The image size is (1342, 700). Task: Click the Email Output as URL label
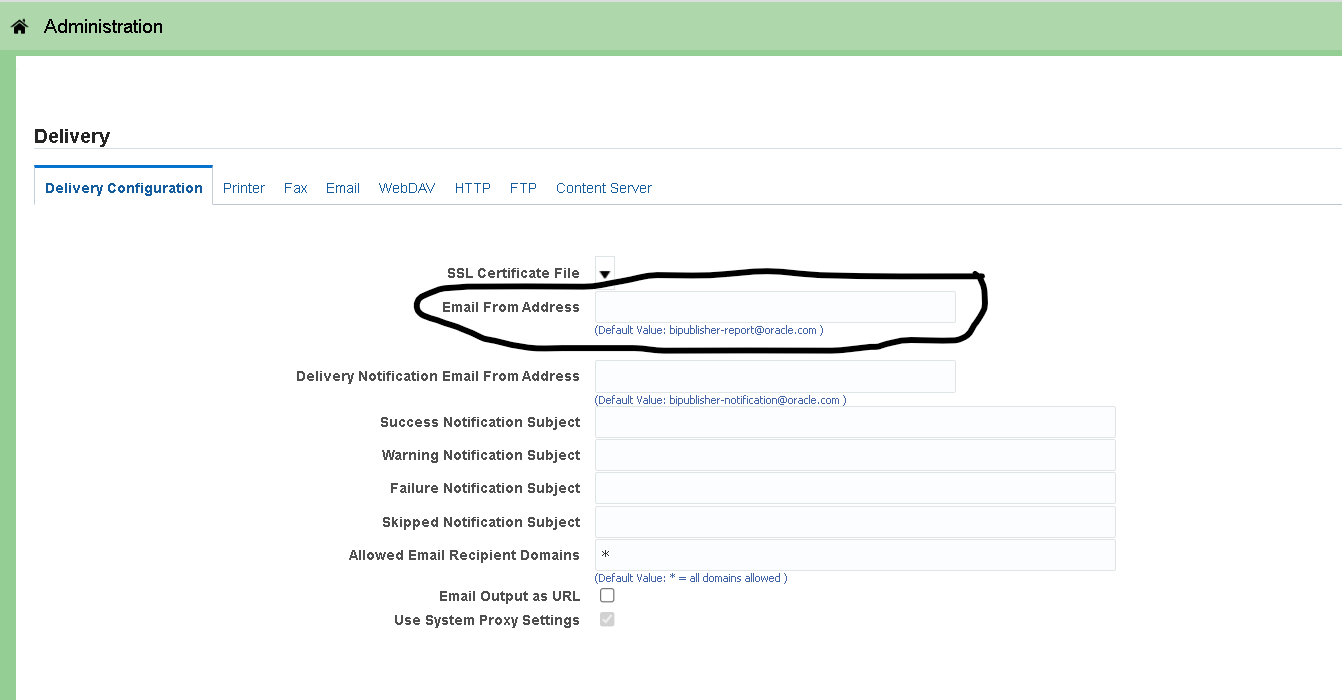point(509,596)
